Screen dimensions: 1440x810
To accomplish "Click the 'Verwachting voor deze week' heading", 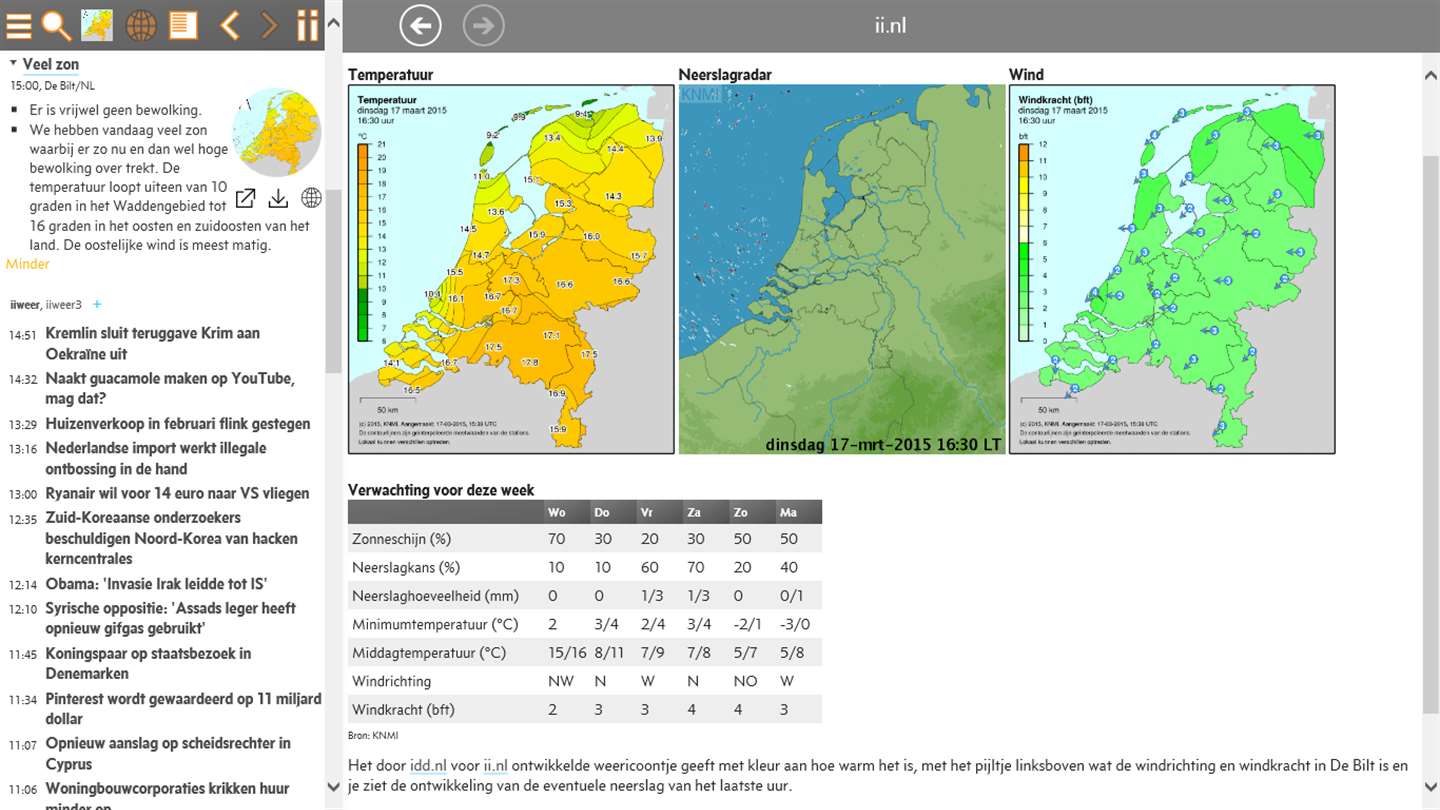I will pyautogui.click(x=441, y=490).
